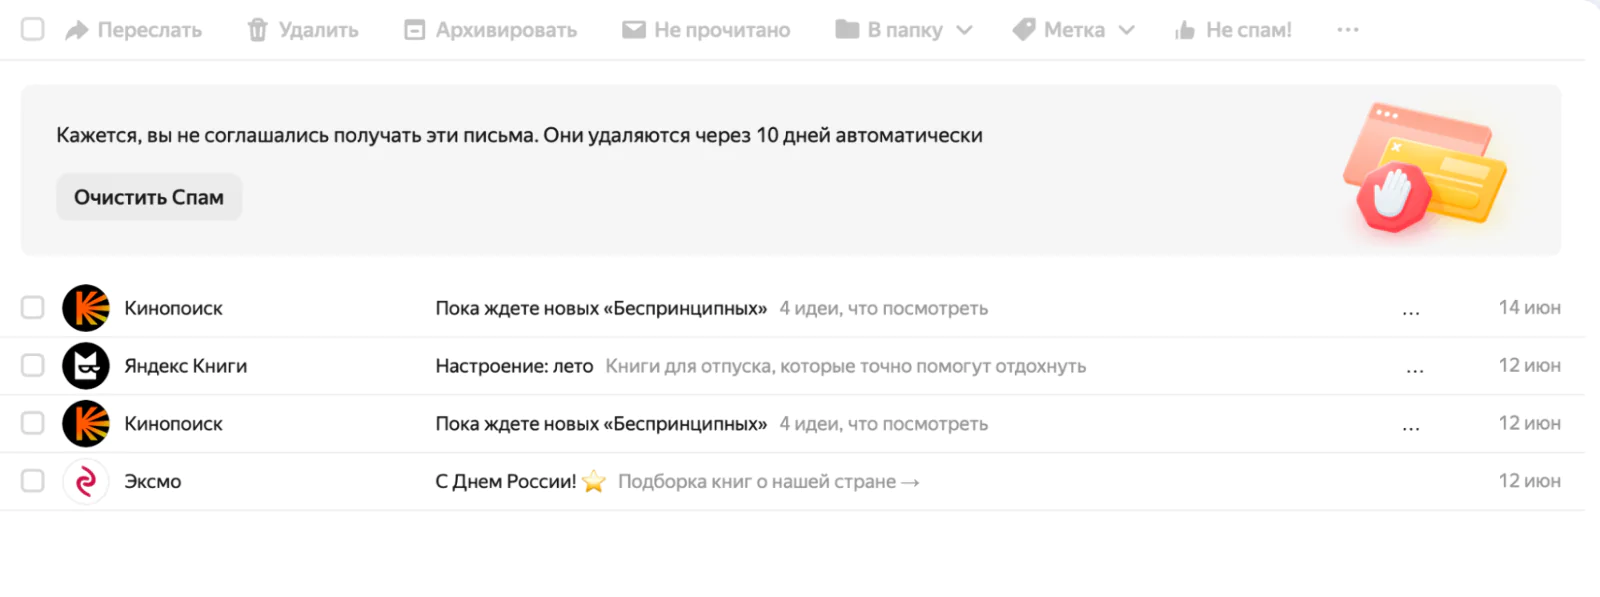Toggle the select-all checkbox in the toolbar
The width and height of the screenshot is (1600, 597).
click(33, 29)
